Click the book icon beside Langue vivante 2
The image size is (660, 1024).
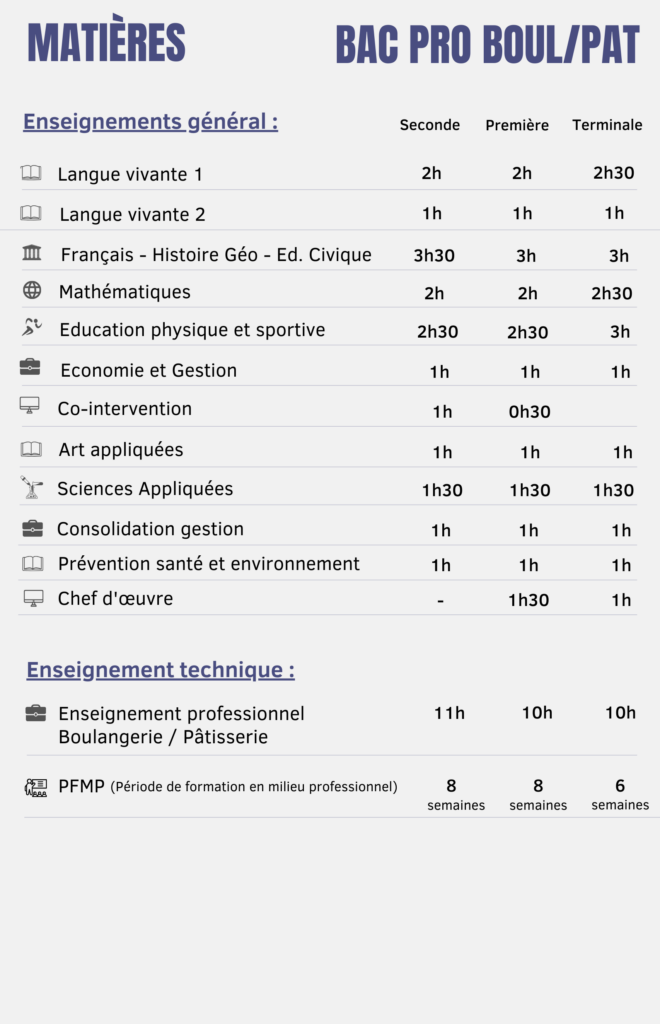coord(32,213)
